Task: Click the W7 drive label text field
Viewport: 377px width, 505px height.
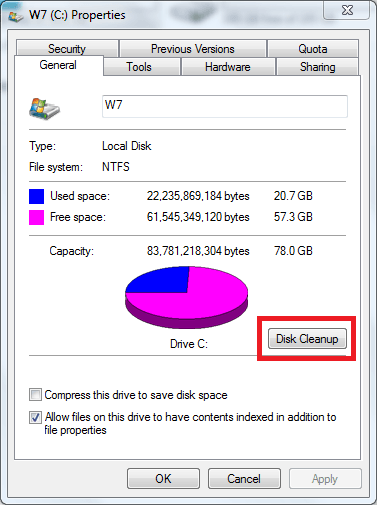Action: pos(225,106)
